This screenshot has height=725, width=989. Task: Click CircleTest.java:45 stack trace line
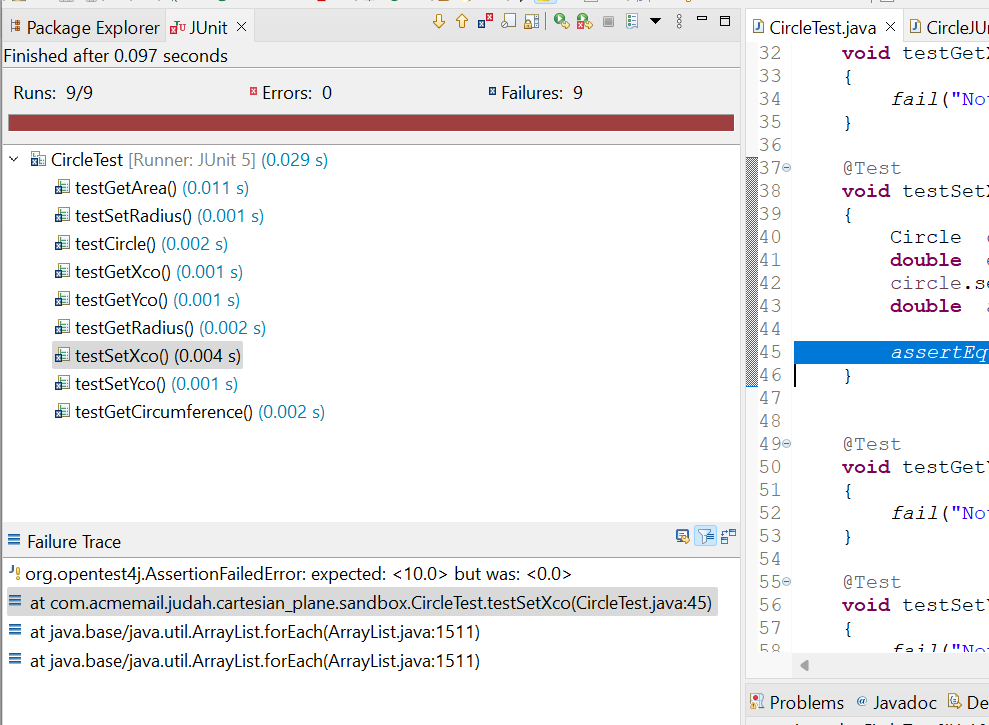[370, 603]
